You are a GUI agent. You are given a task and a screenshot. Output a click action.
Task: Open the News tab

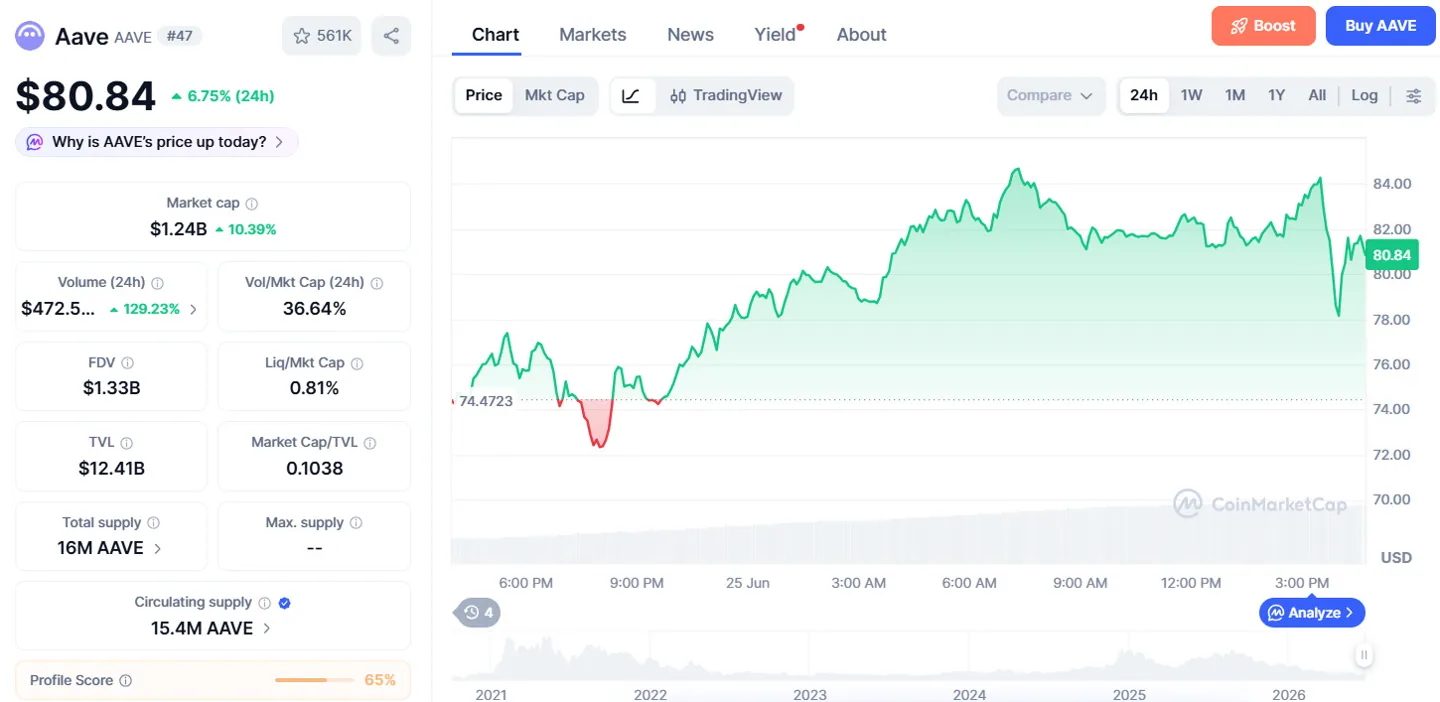coord(690,34)
